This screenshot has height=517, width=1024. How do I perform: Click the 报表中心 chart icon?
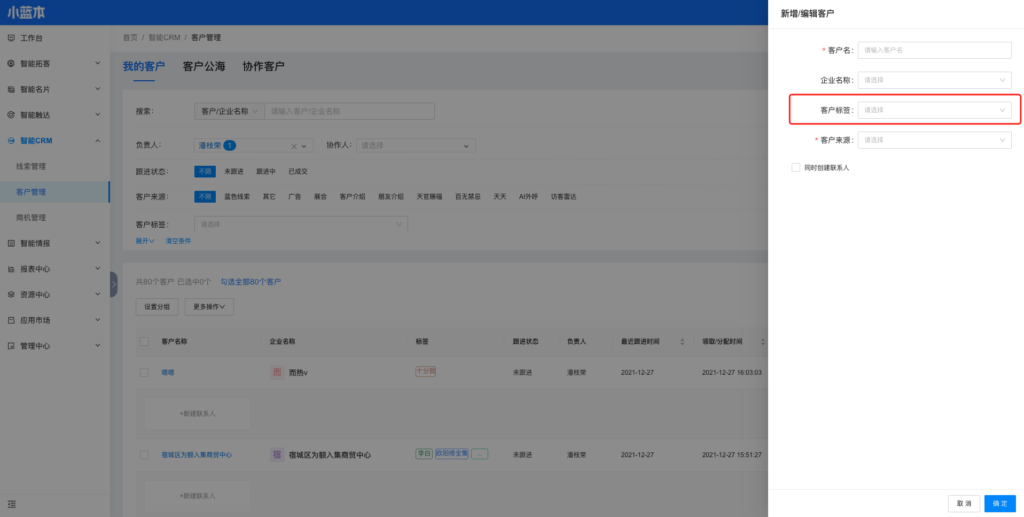[x=11, y=269]
